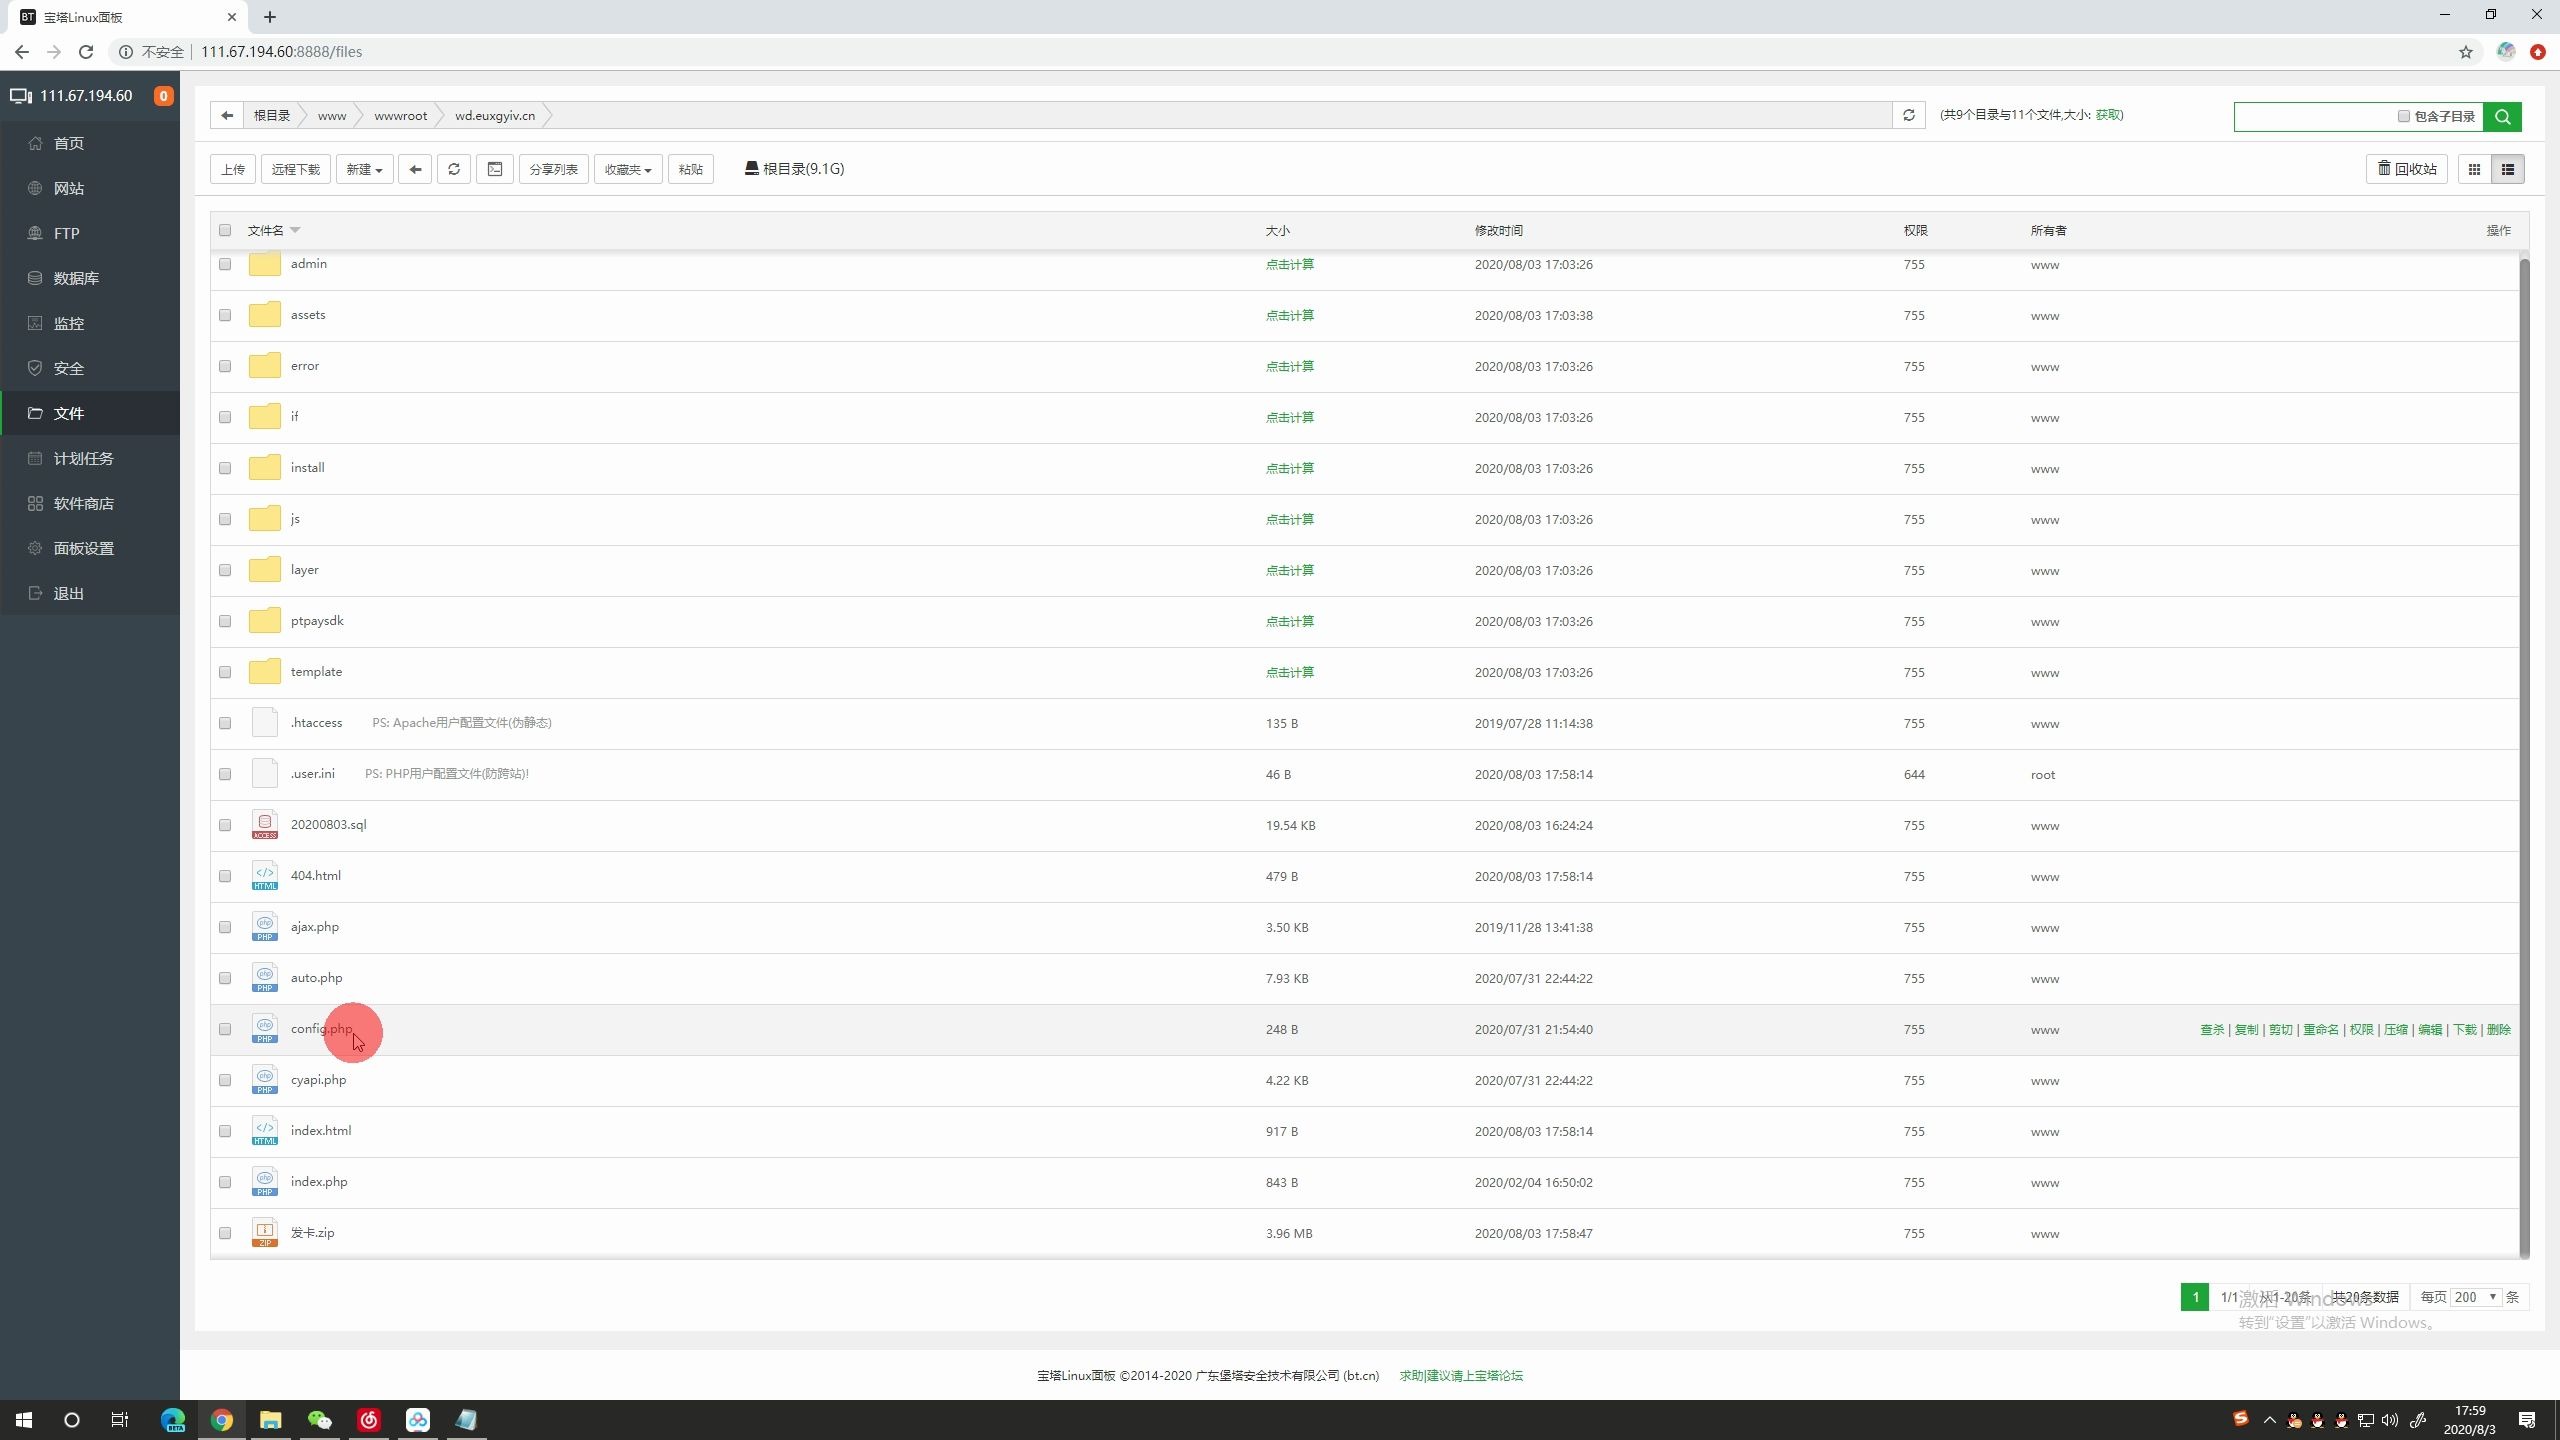The width and height of the screenshot is (2560, 1440).
Task: Open the ptpaysdk folder icon
Action: (265, 621)
